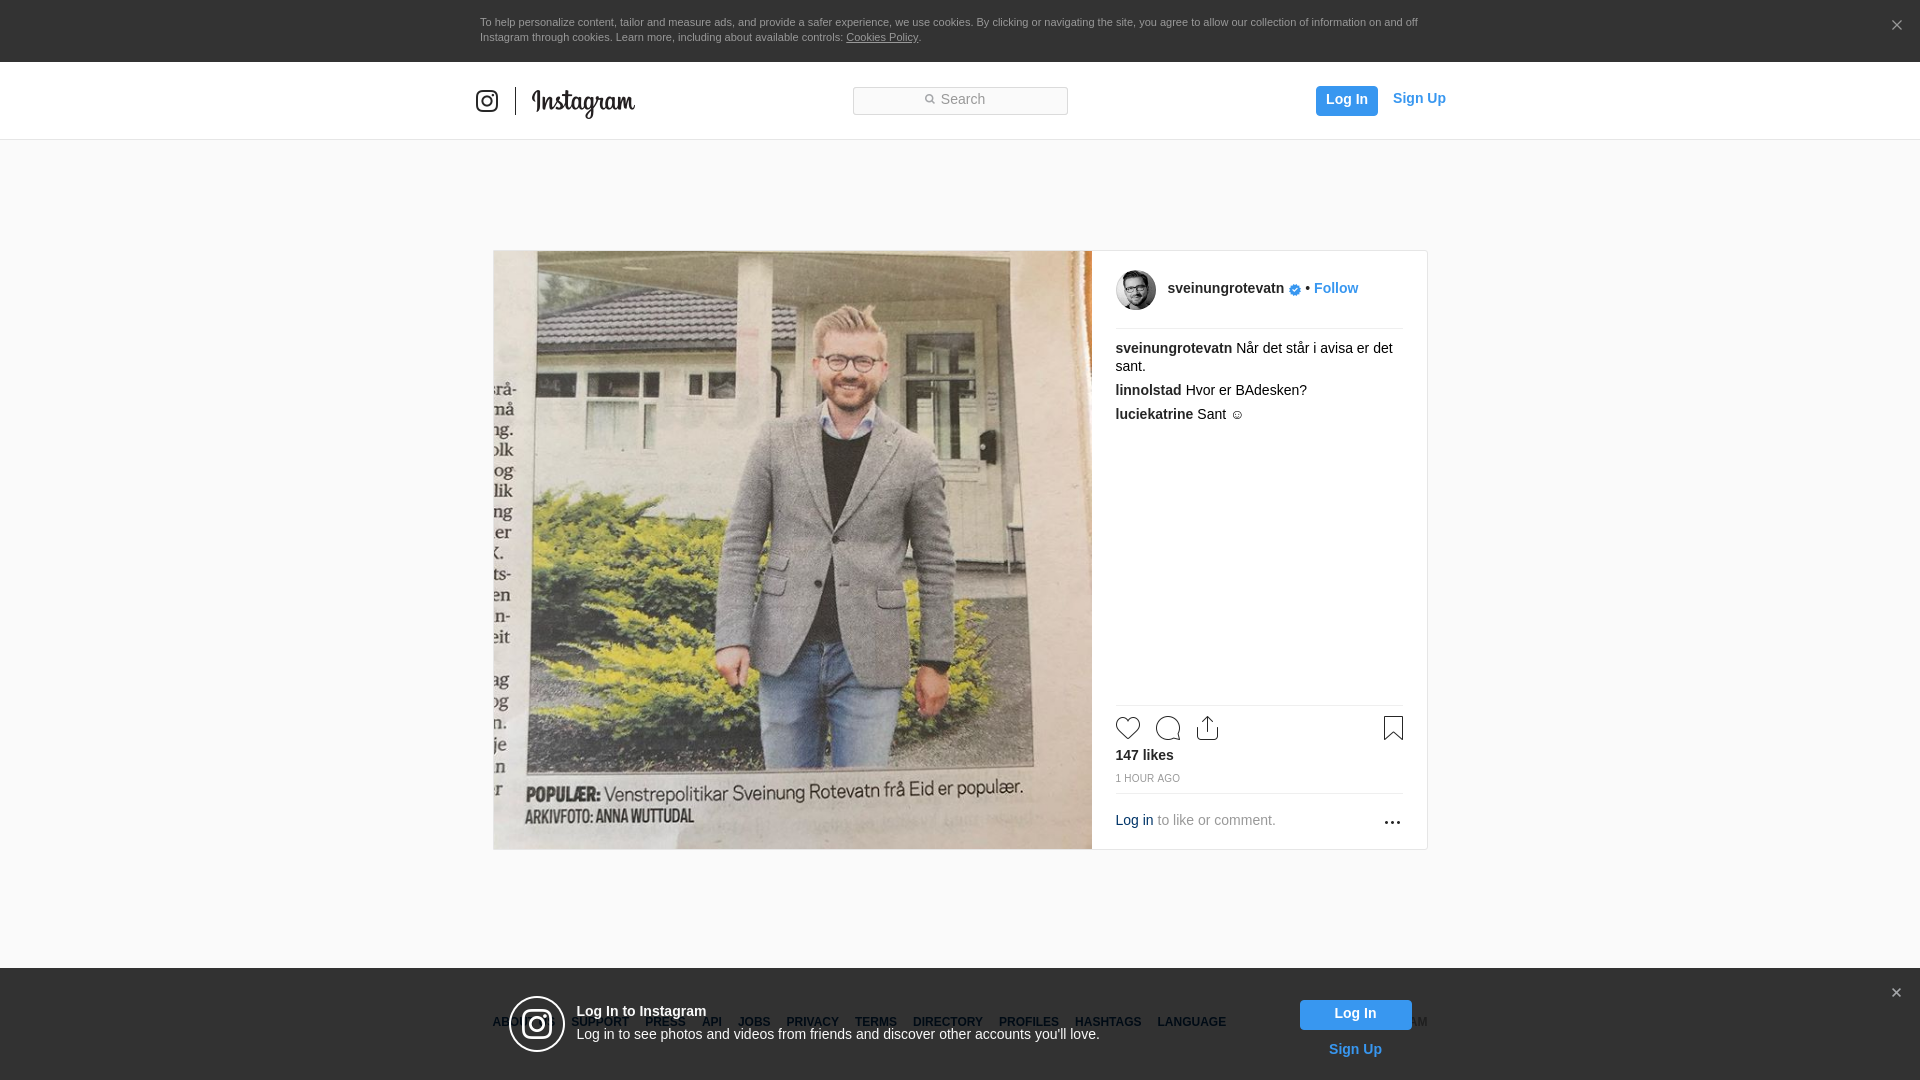Click the blue Log In header button
This screenshot has height=1080, width=1920.
[1347, 100]
